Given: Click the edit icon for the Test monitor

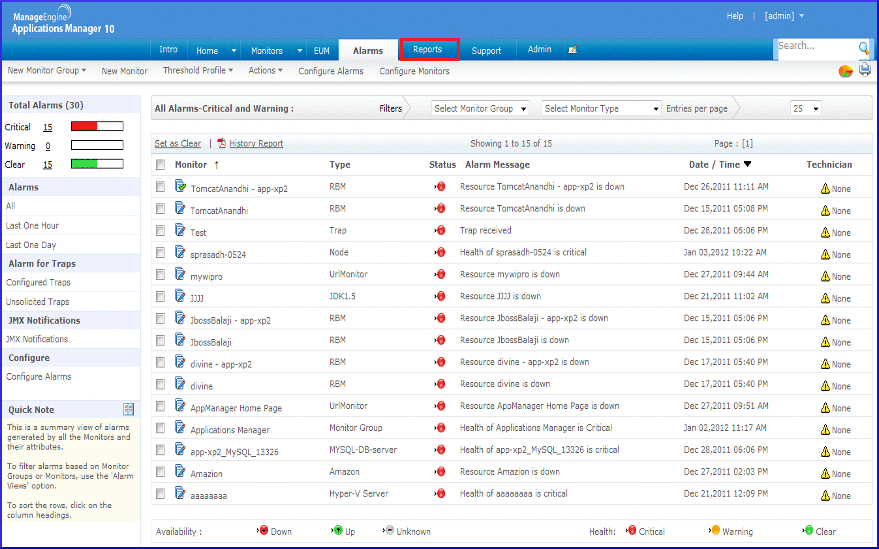Looking at the screenshot, I should pyautogui.click(x=180, y=229).
